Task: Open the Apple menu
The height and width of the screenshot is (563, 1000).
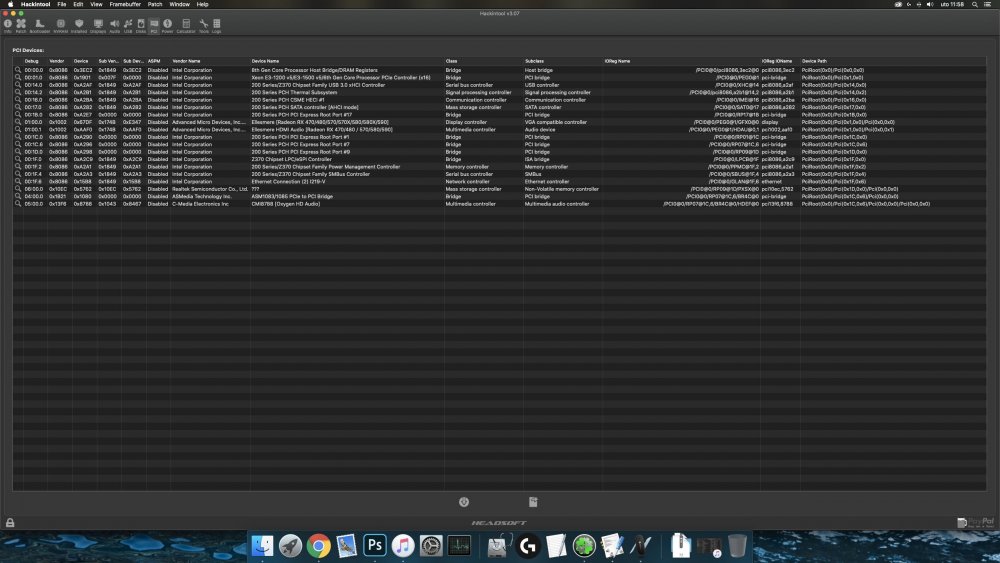Action: [x=10, y=4]
